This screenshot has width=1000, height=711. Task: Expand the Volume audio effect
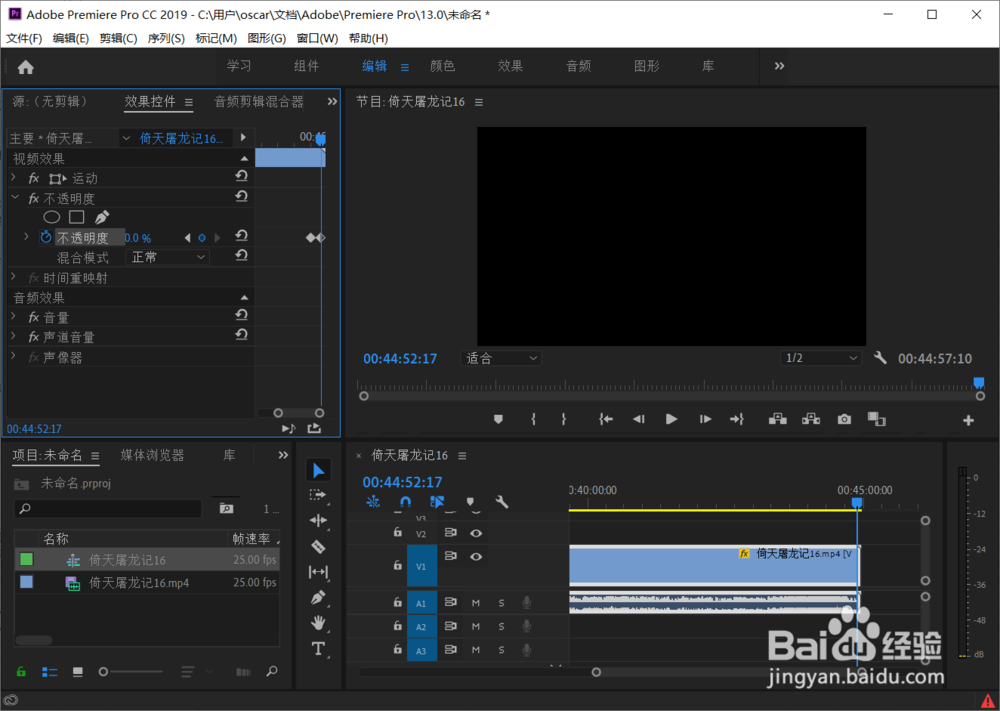tap(14, 316)
